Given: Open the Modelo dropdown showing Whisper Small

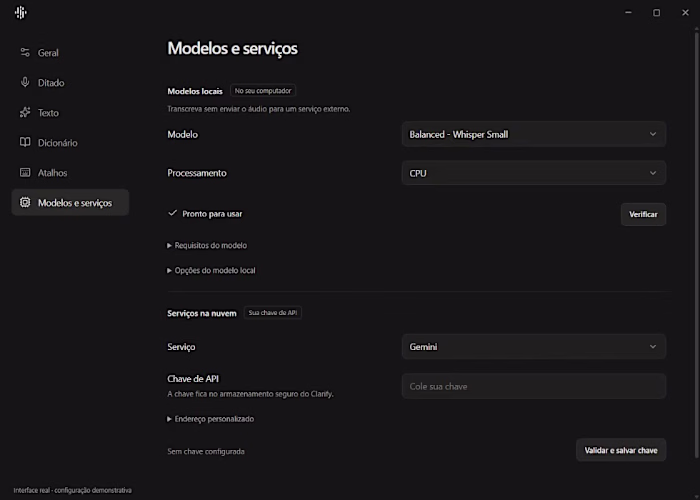Looking at the screenshot, I should (x=534, y=134).
